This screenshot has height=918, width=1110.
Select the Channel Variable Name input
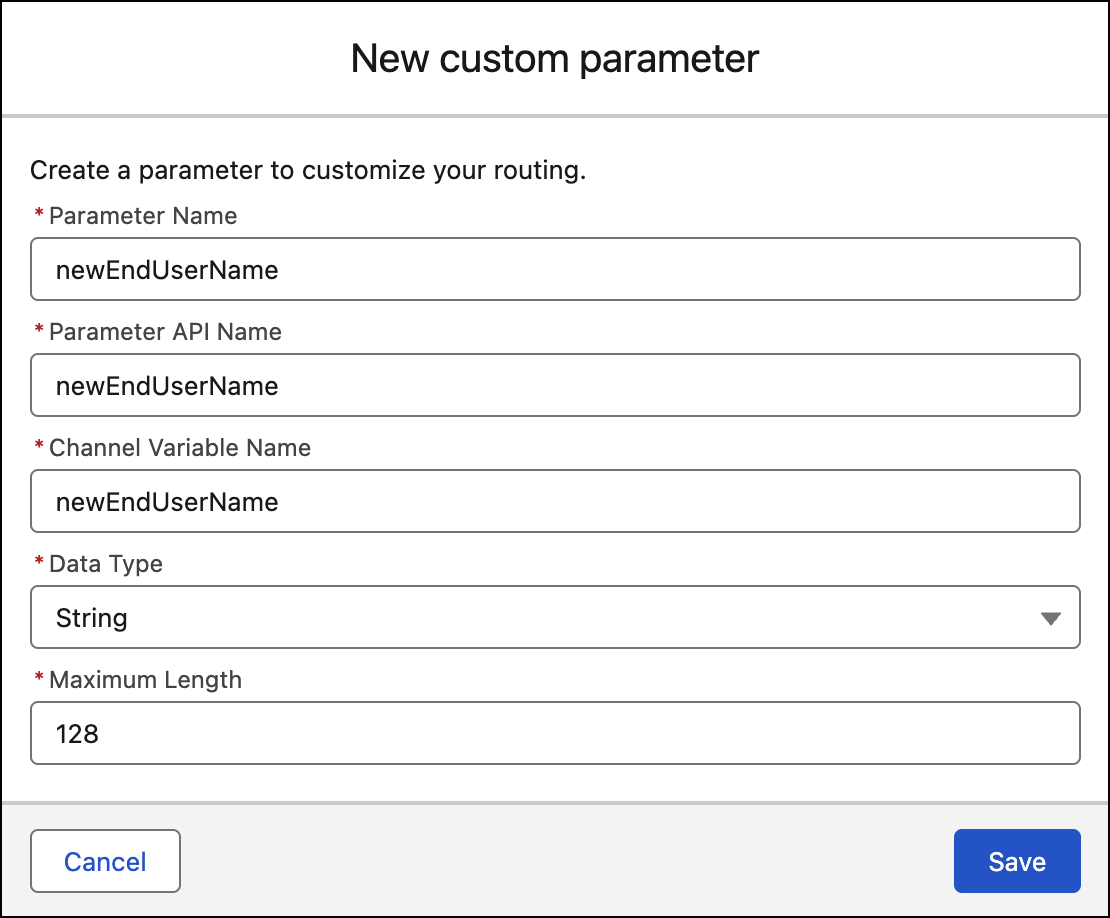pos(555,501)
